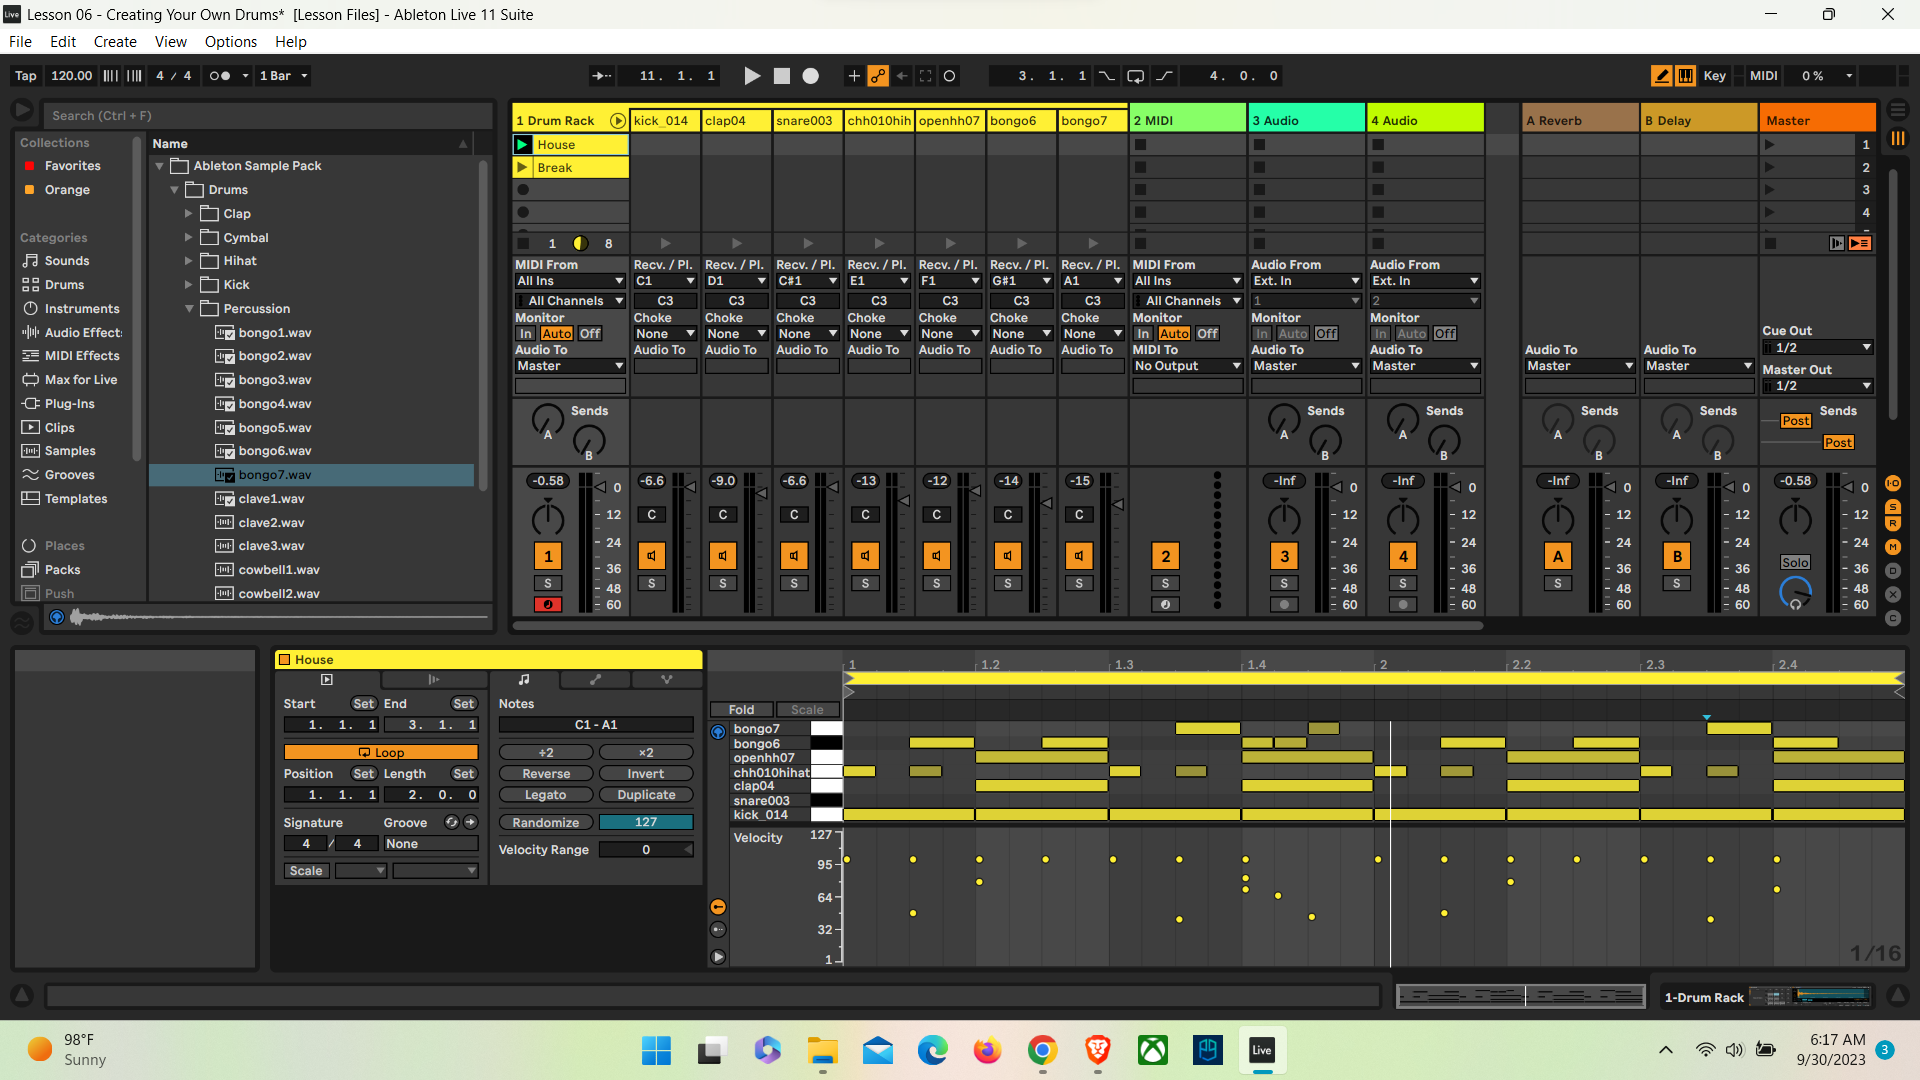
Task: Set Drum Rack track monitor to Off
Action: [x=590, y=334]
